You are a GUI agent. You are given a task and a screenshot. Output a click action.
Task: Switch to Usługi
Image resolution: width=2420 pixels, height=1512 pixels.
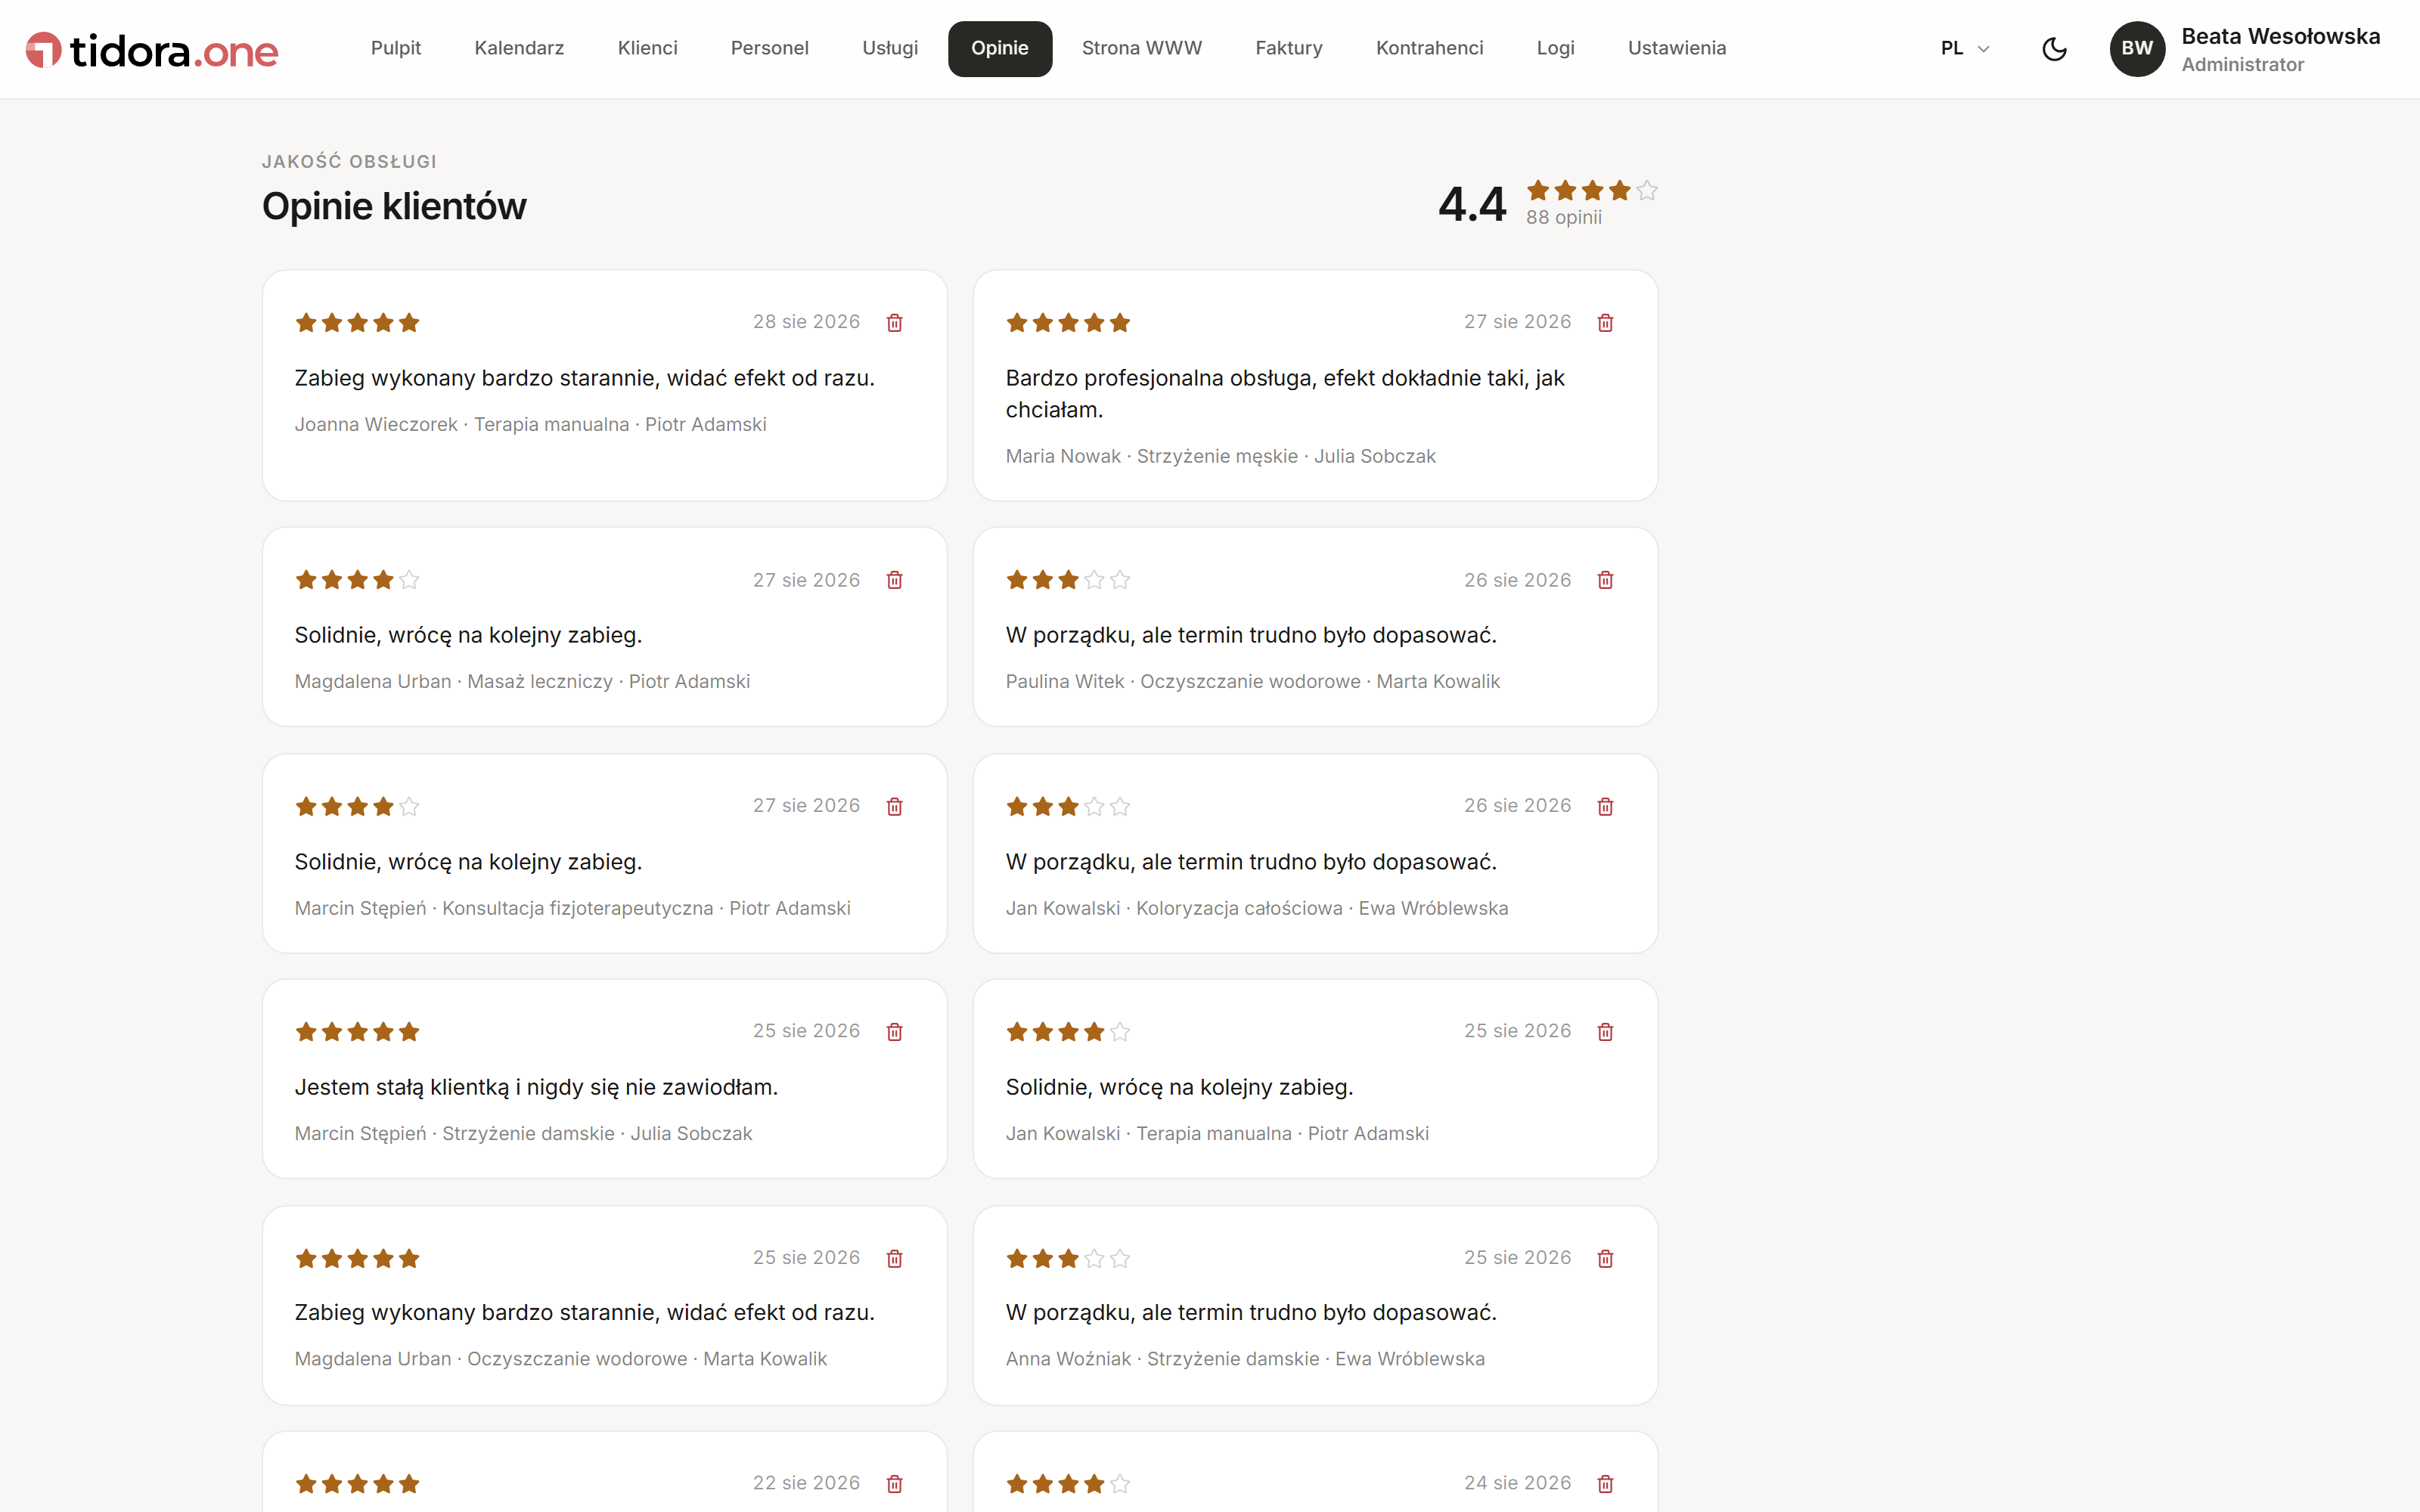point(890,48)
